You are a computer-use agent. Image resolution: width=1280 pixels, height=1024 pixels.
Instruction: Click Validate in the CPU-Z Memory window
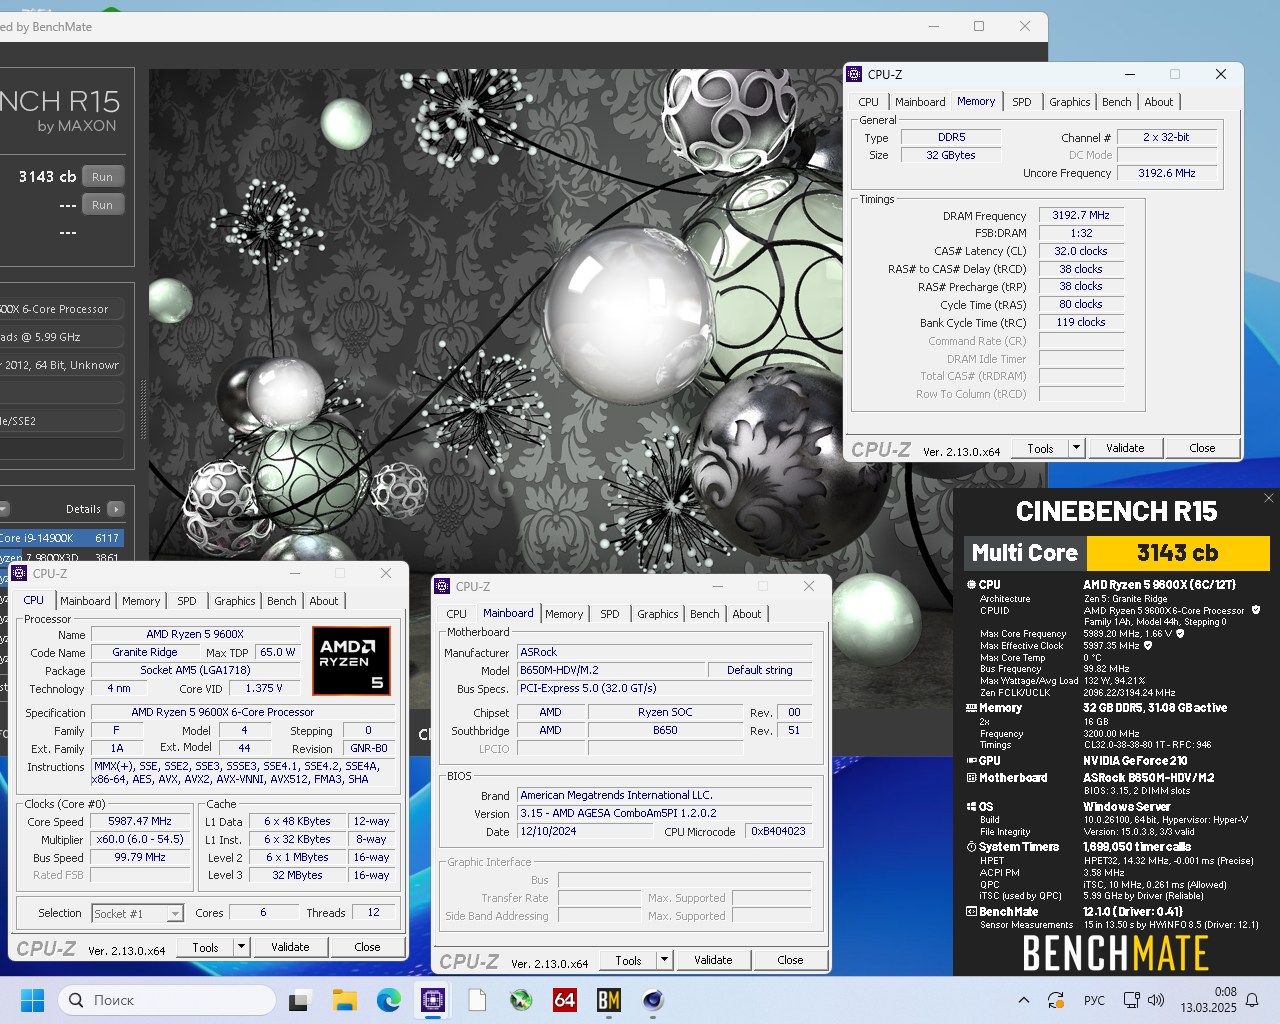1125,448
